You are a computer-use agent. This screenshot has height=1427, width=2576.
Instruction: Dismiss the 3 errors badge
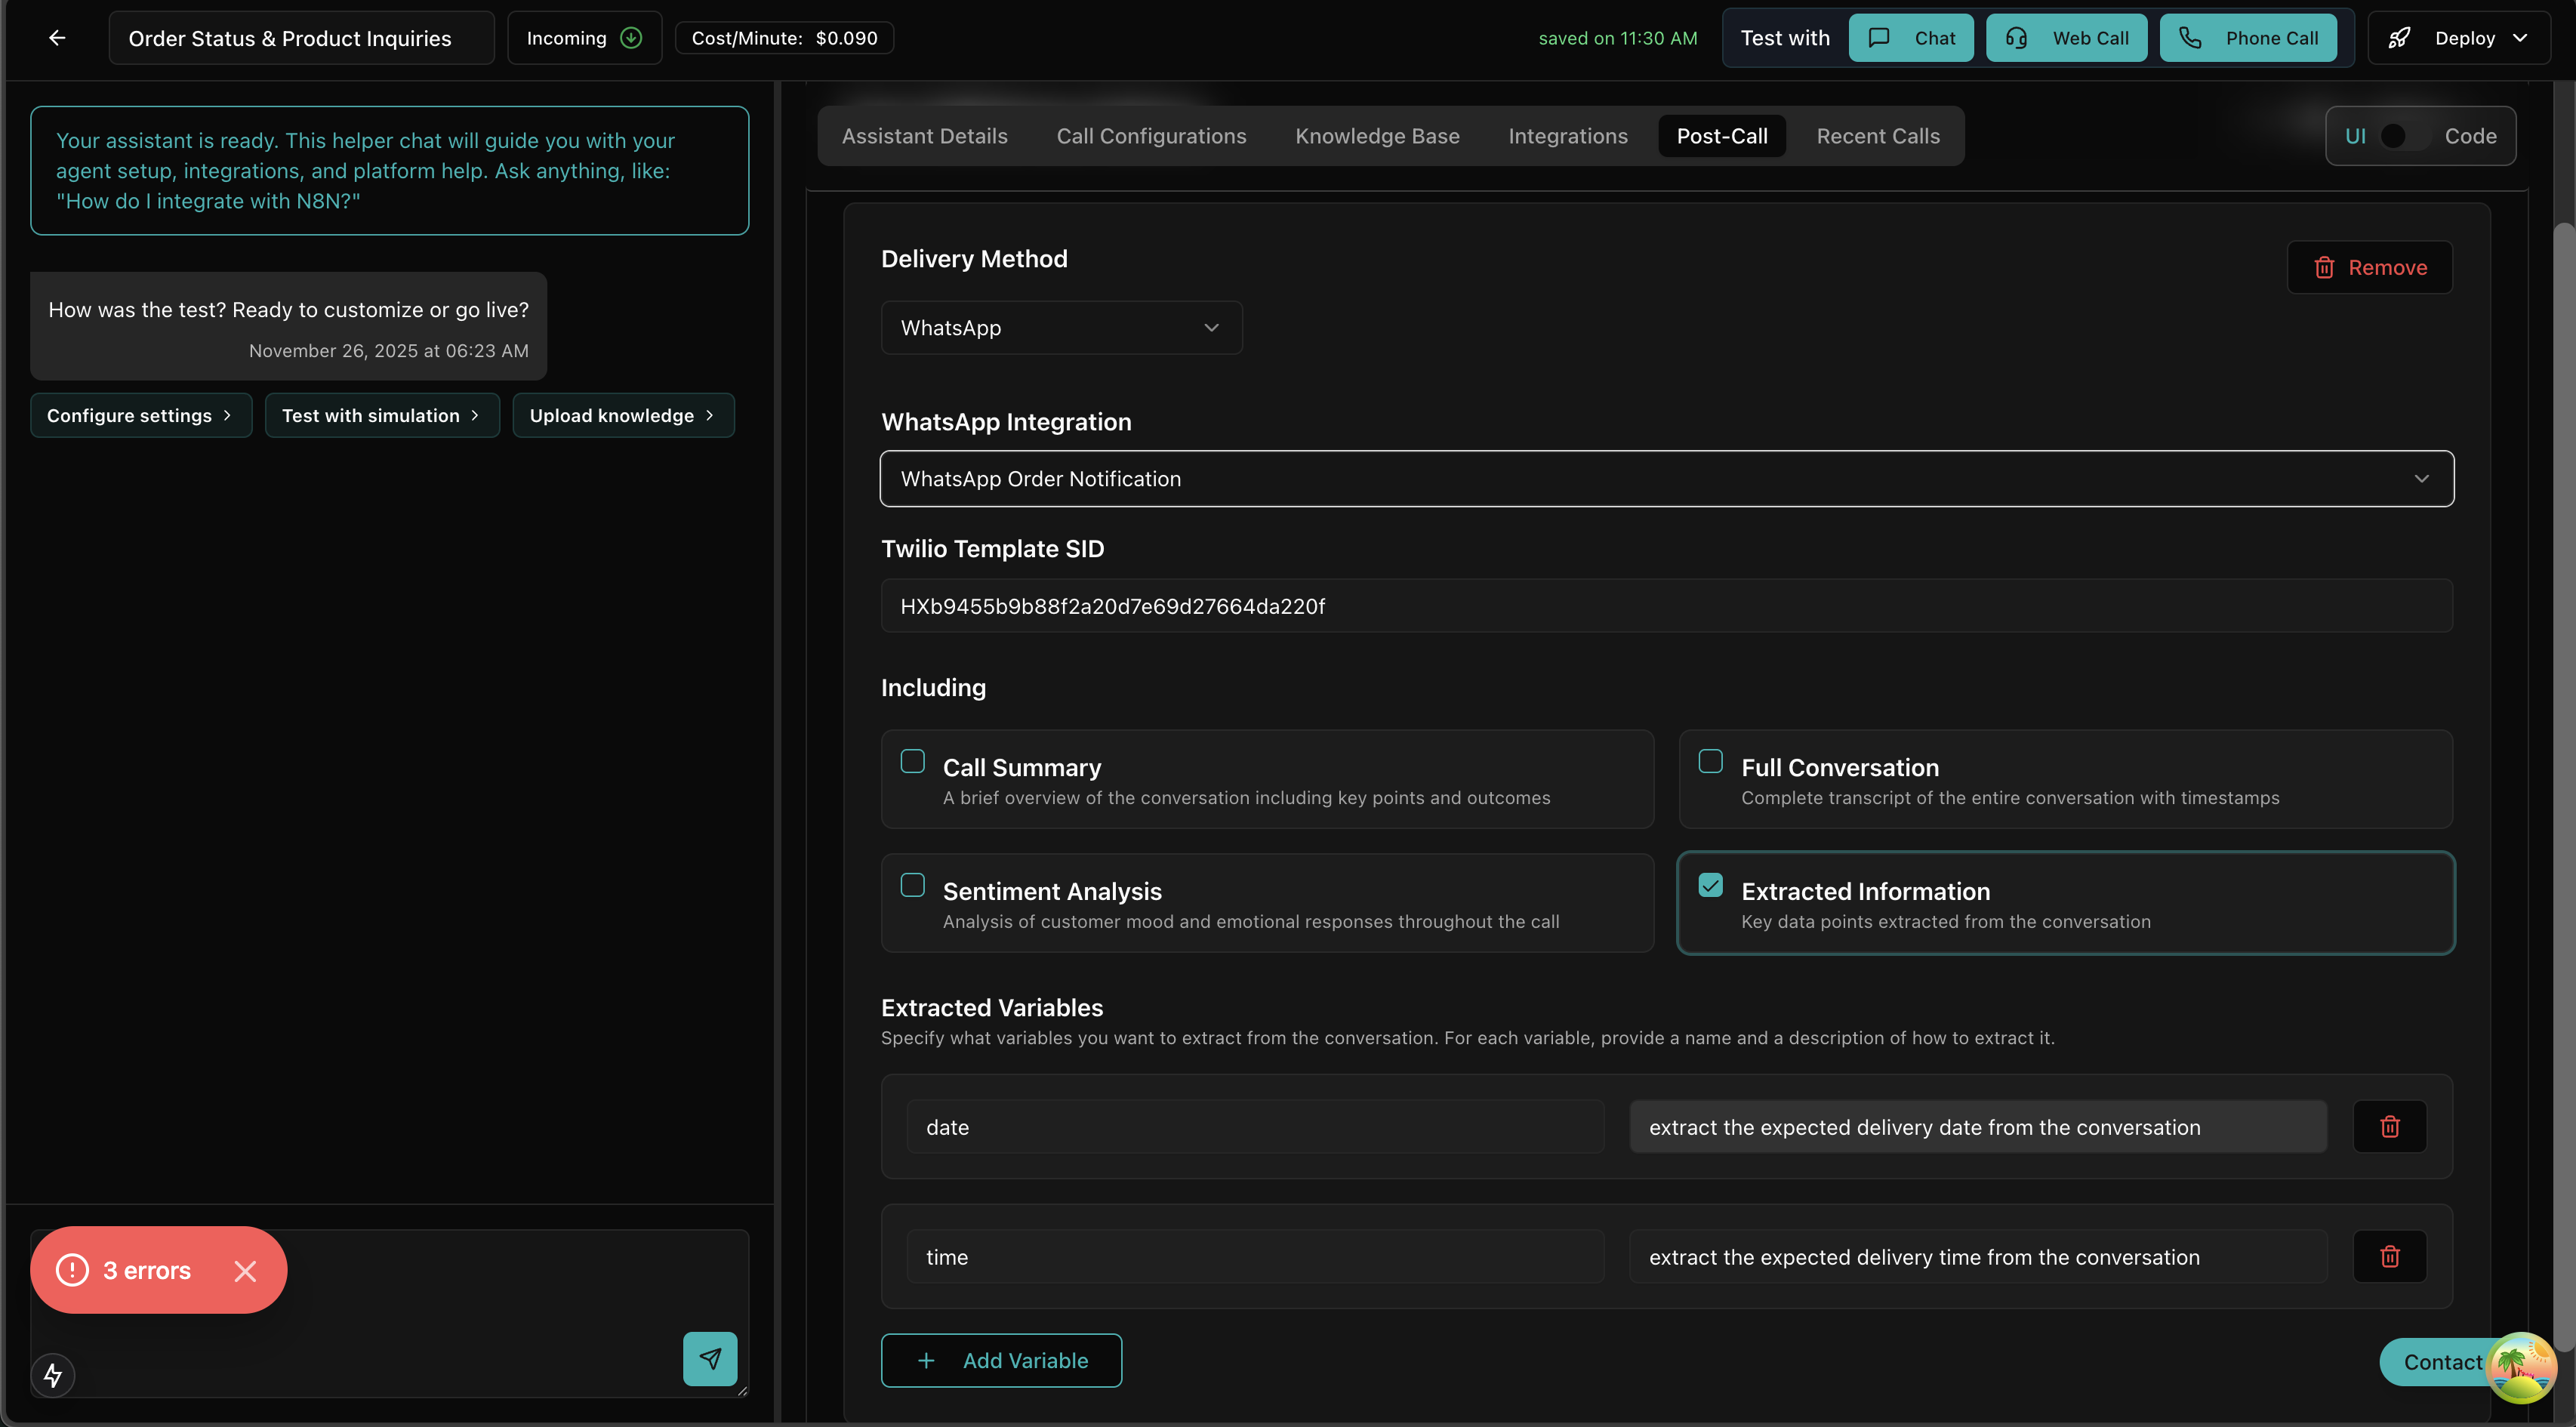click(245, 1270)
